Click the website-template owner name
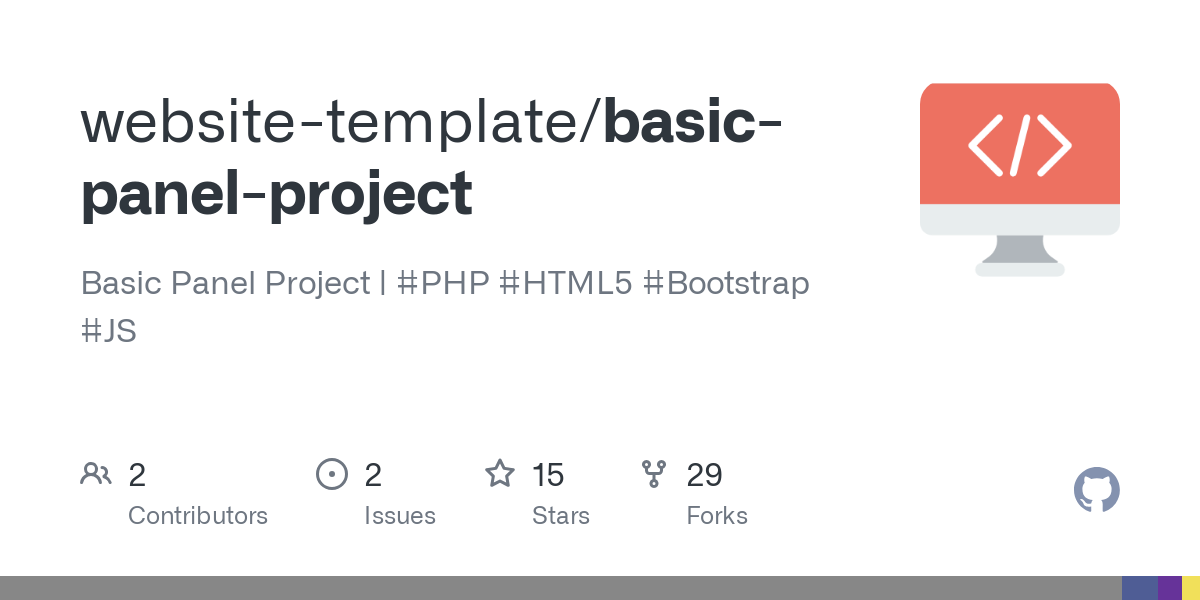Screen dimensions: 1200x600 (338, 121)
